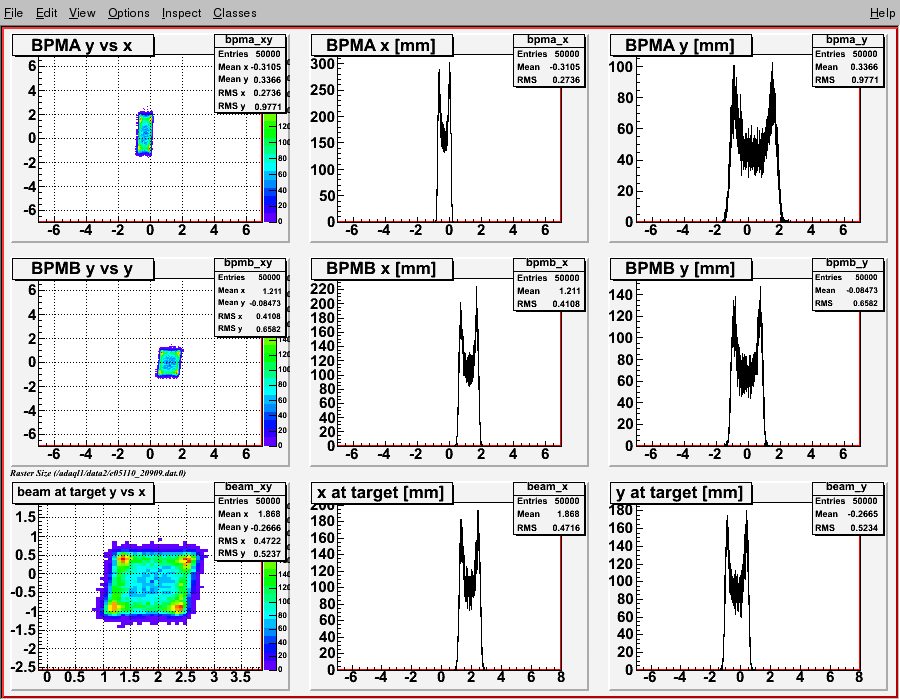Click the bpma_xy statistics box
The height and width of the screenshot is (700, 900).
[x=250, y=73]
